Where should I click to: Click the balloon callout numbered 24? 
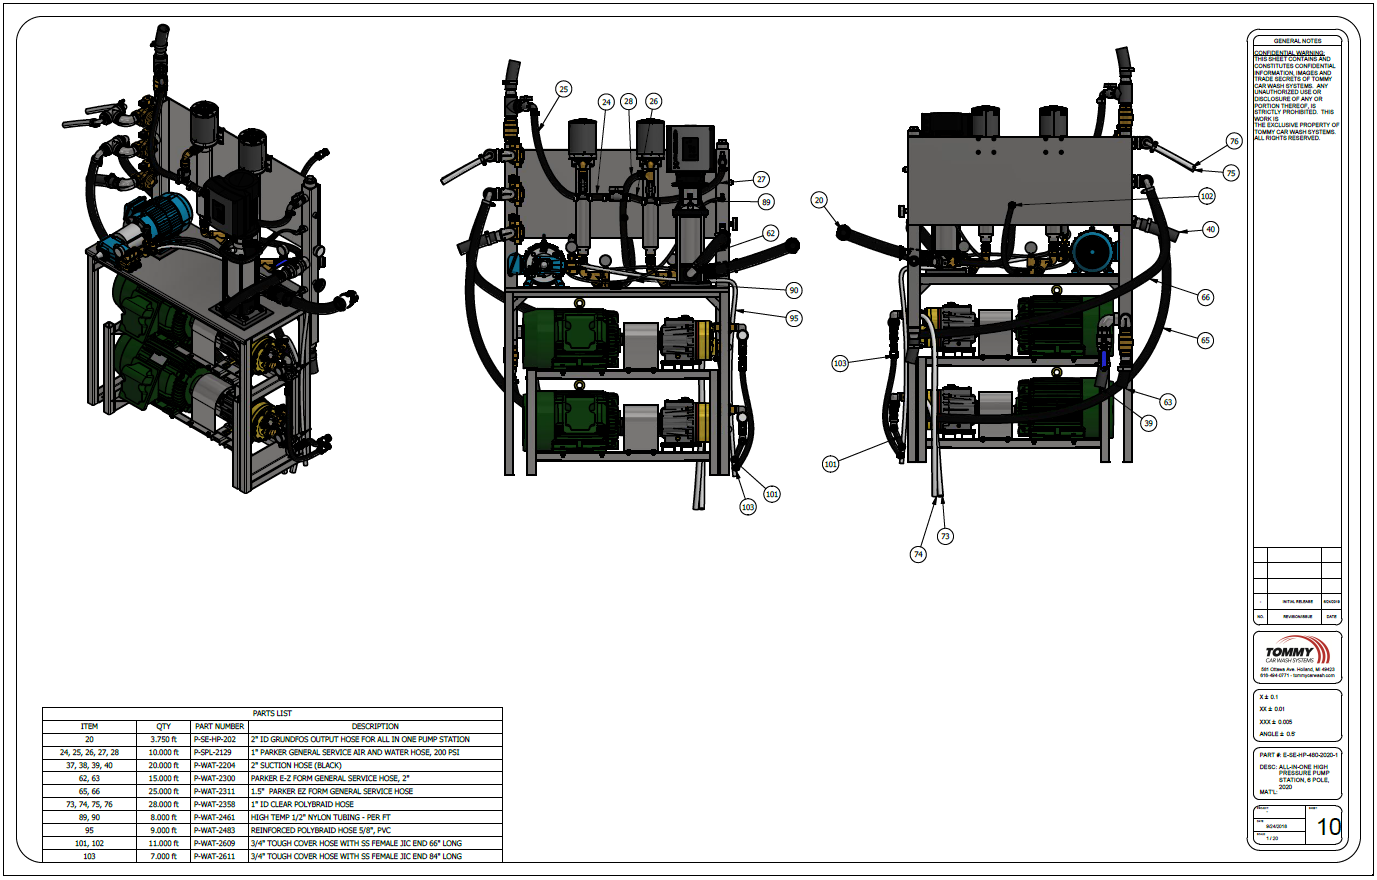point(606,102)
